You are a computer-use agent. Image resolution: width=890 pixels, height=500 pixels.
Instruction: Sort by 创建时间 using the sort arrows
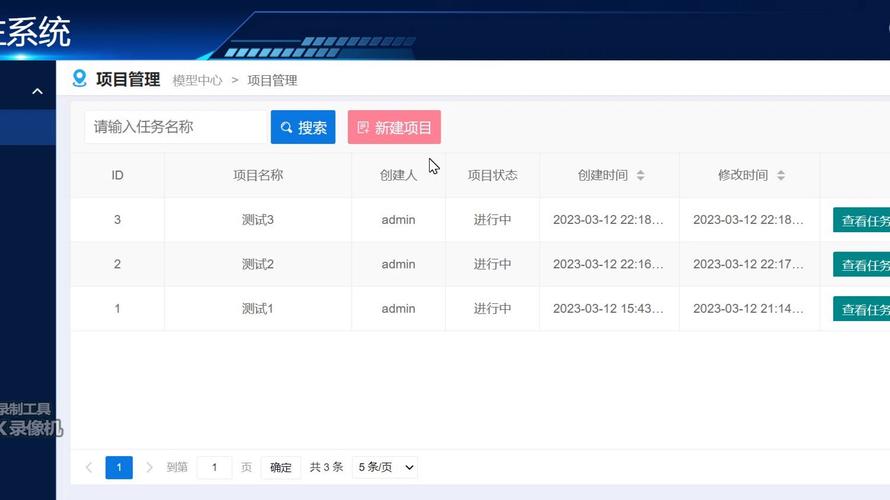click(x=640, y=175)
